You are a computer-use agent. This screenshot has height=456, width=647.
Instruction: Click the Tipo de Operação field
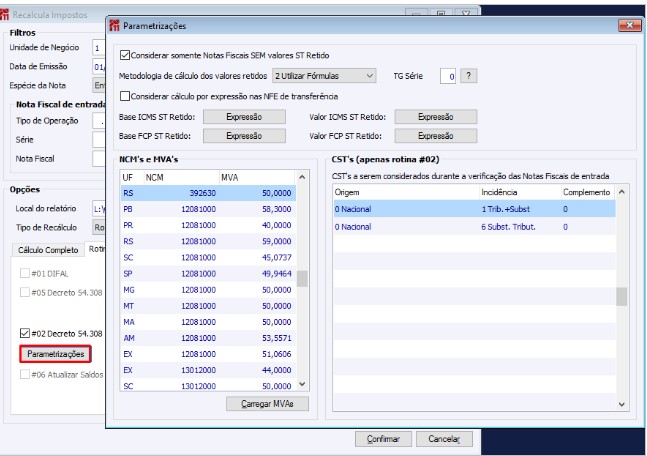tap(99, 121)
